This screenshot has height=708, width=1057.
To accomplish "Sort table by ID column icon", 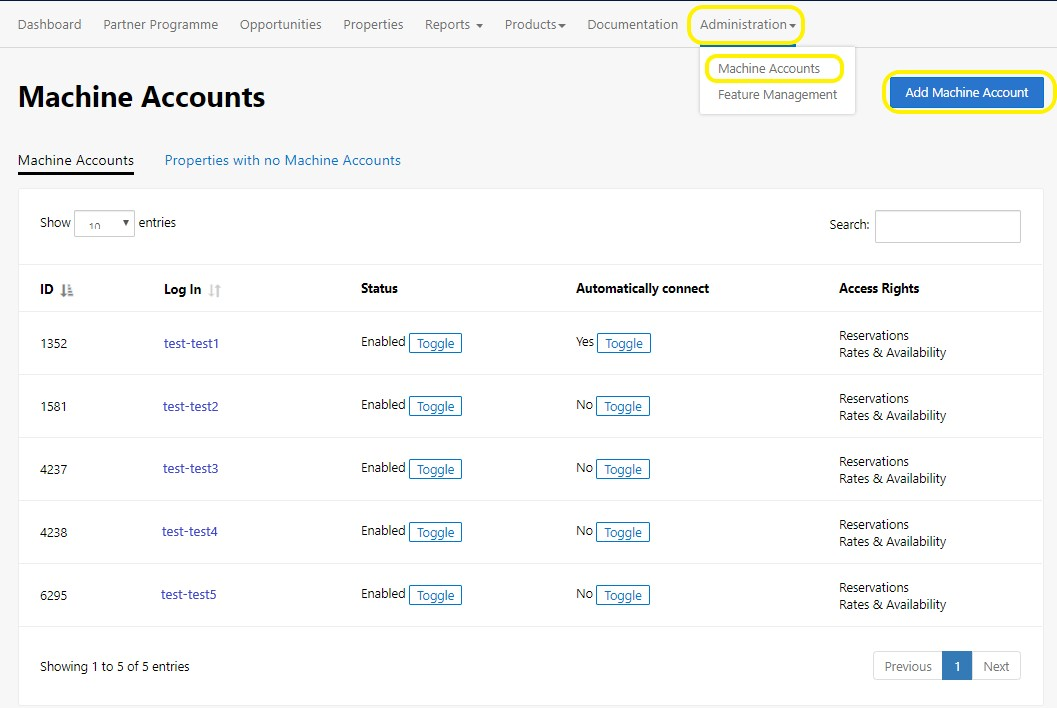I will pyautogui.click(x=67, y=290).
